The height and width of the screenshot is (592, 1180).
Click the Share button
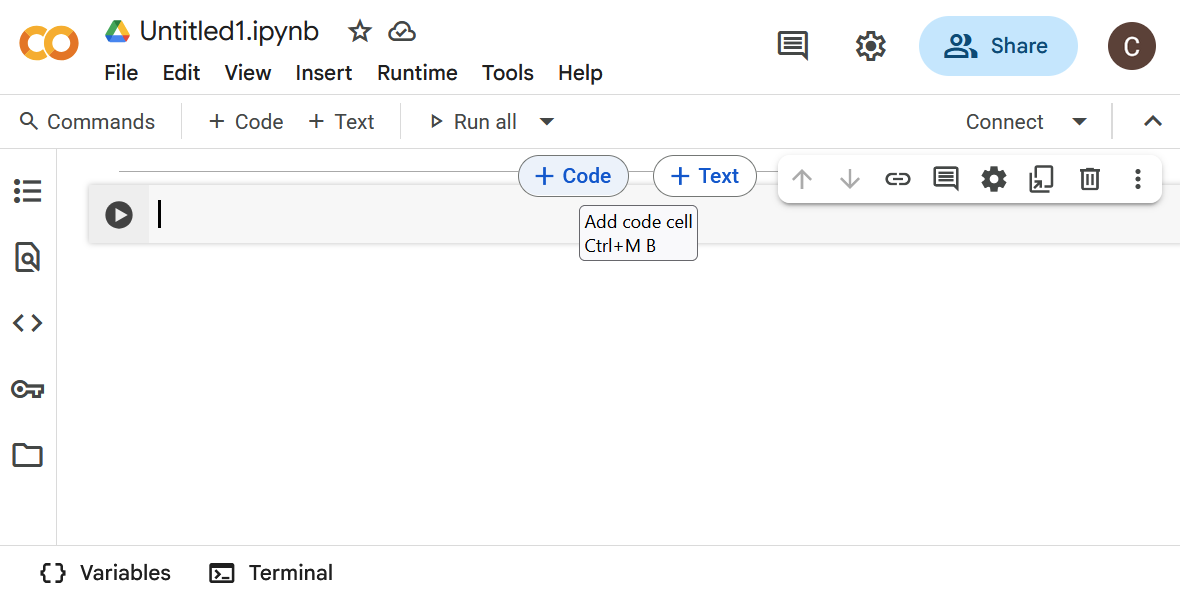click(997, 46)
